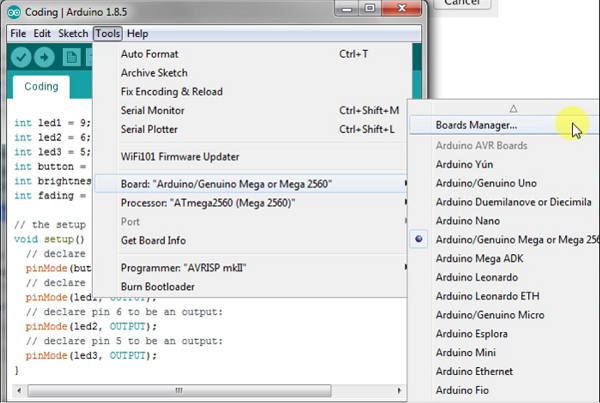The image size is (600, 403).
Task: Choose Get Board Info
Action: pyautogui.click(x=251, y=240)
